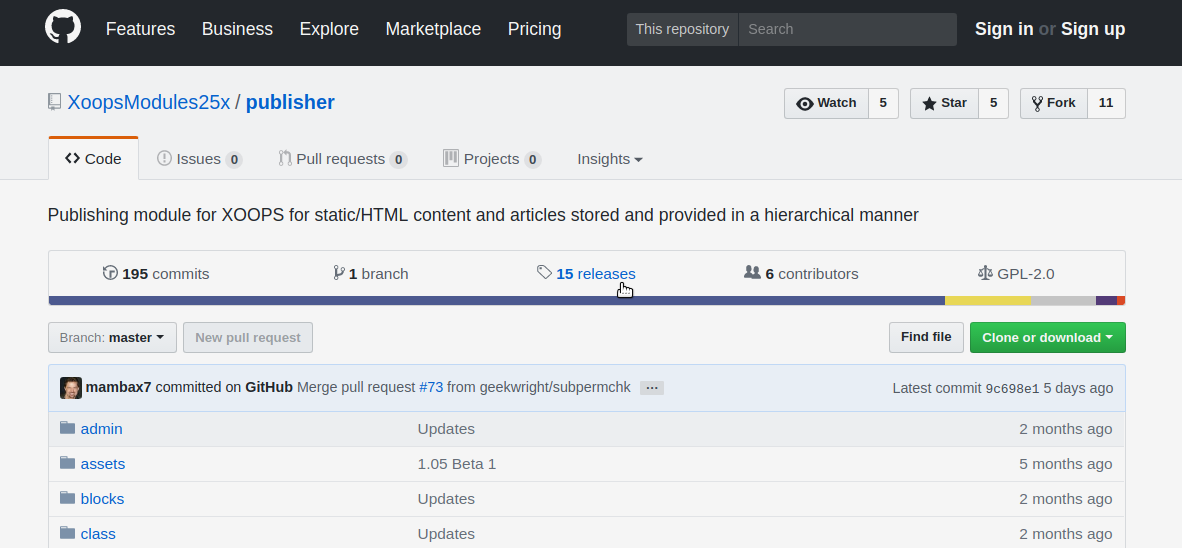Open Explore in the top navigation
The width and height of the screenshot is (1182, 548).
click(x=329, y=29)
